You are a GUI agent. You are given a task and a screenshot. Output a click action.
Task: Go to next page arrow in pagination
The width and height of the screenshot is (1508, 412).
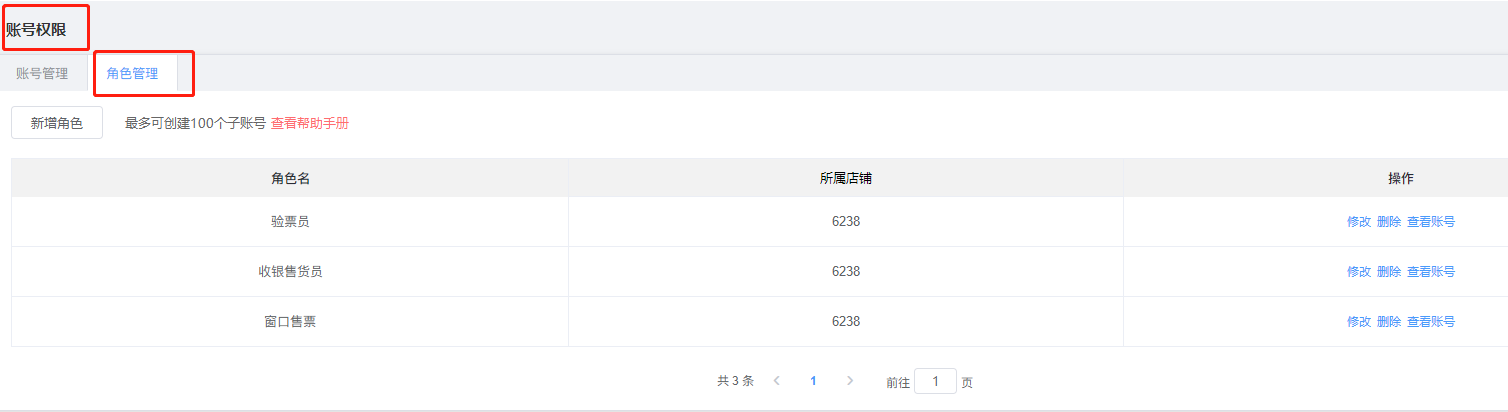[850, 381]
